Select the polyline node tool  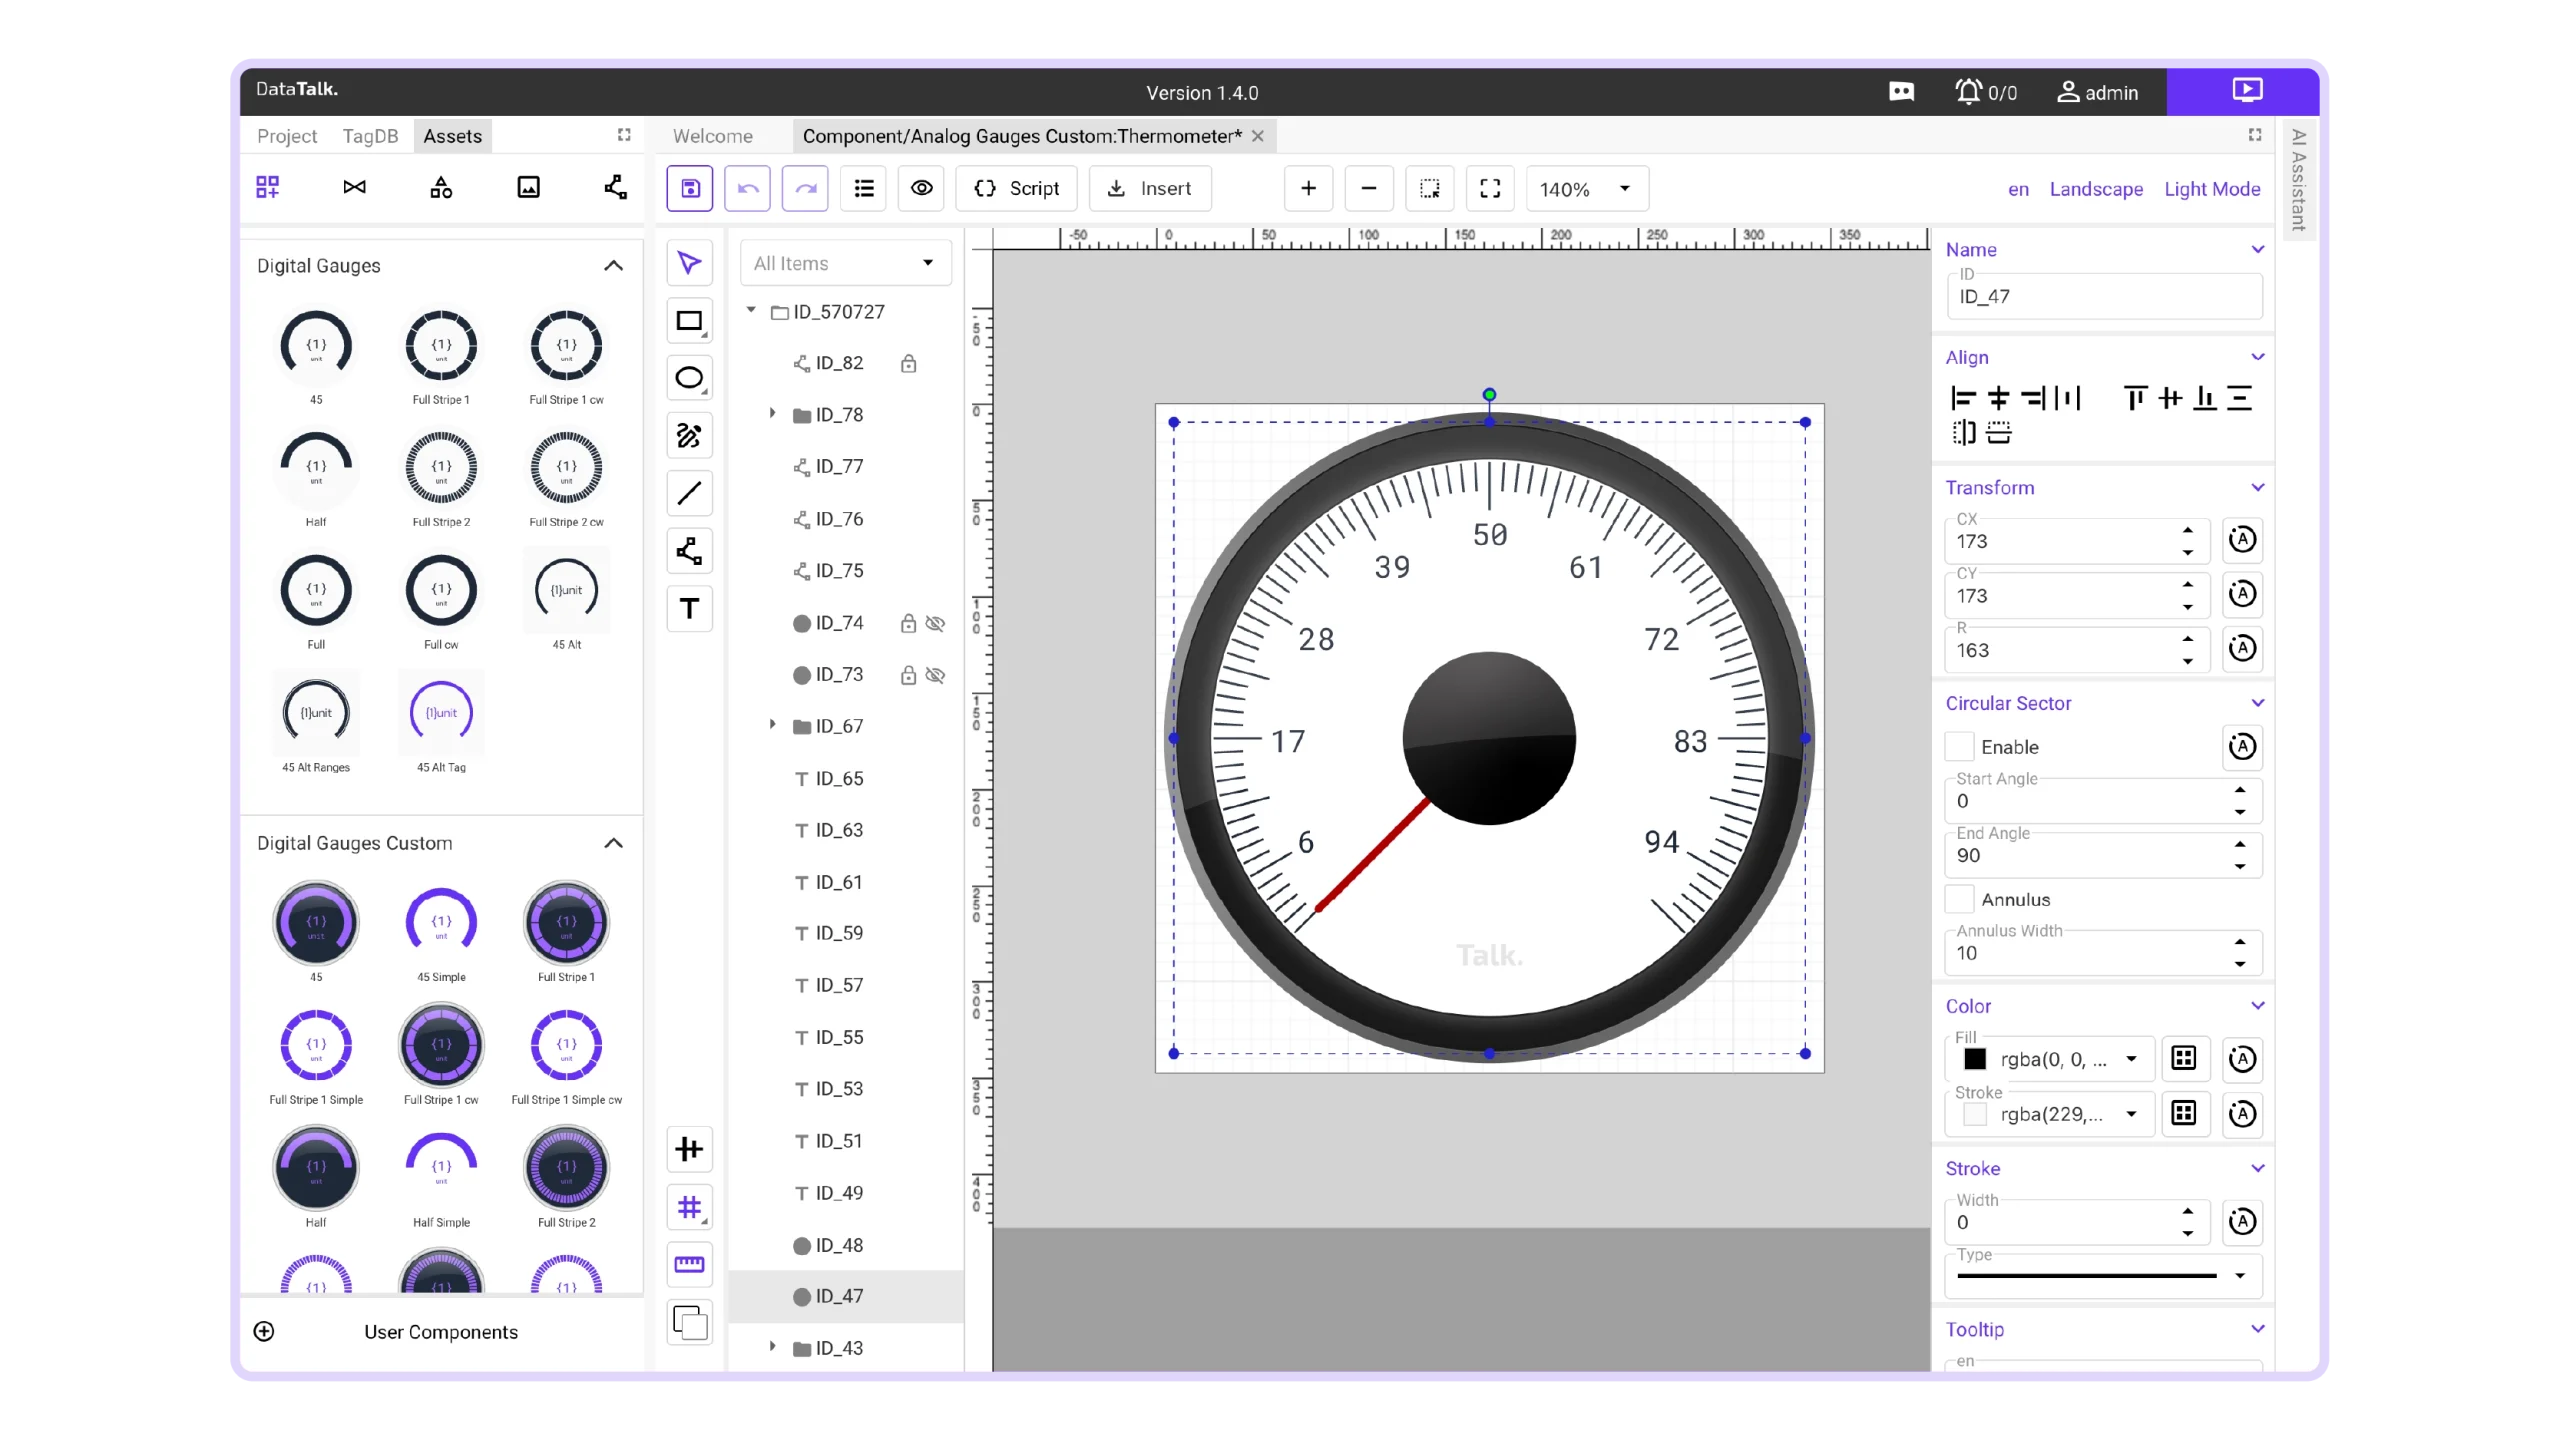(689, 551)
